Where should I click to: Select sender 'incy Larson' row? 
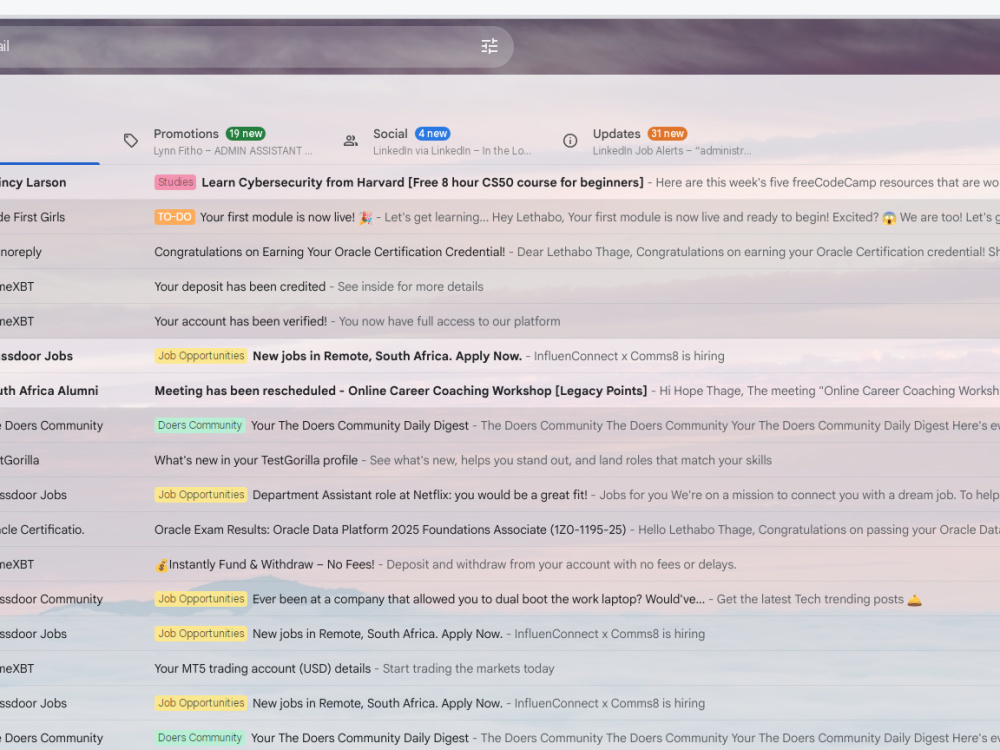(x=33, y=182)
